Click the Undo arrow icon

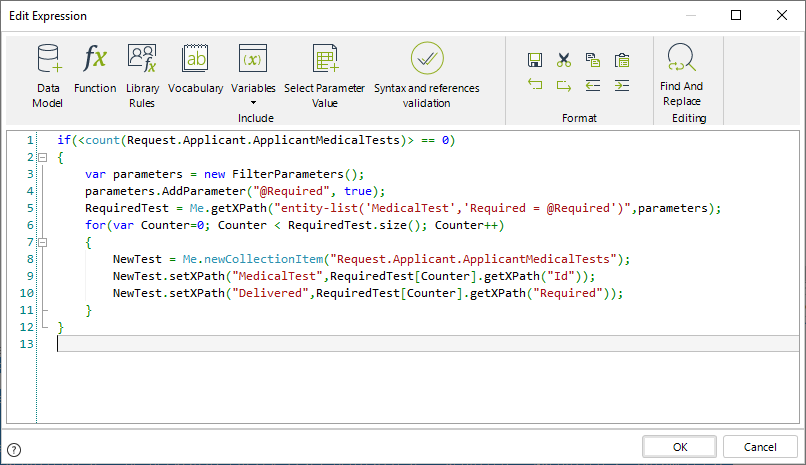(535, 86)
